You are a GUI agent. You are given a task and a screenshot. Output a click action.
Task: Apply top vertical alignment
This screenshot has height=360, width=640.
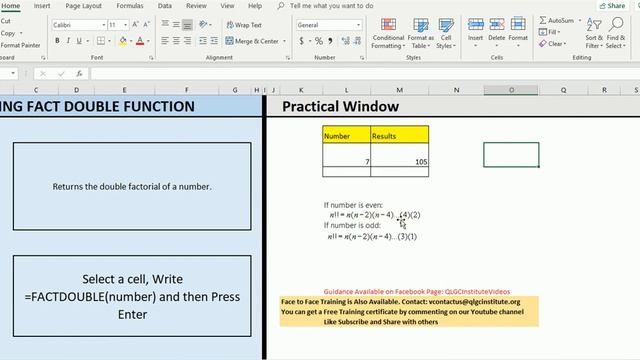(x=165, y=25)
